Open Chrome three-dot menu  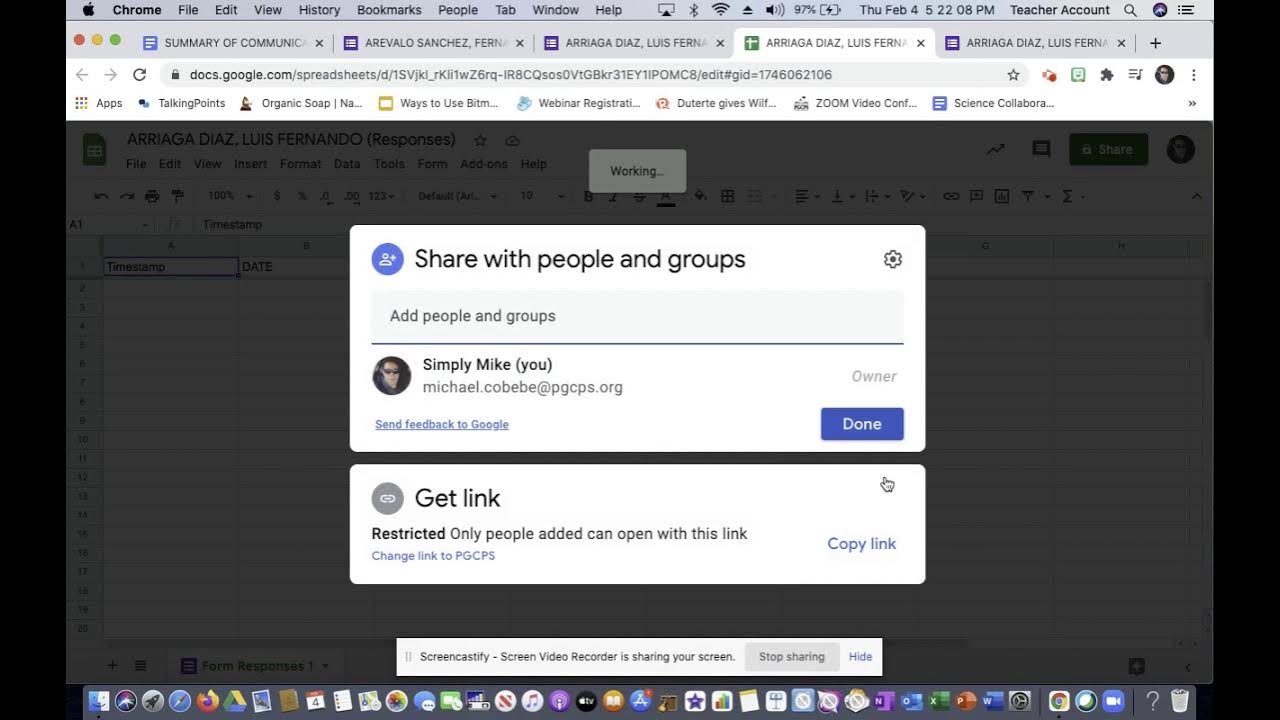click(x=1193, y=75)
